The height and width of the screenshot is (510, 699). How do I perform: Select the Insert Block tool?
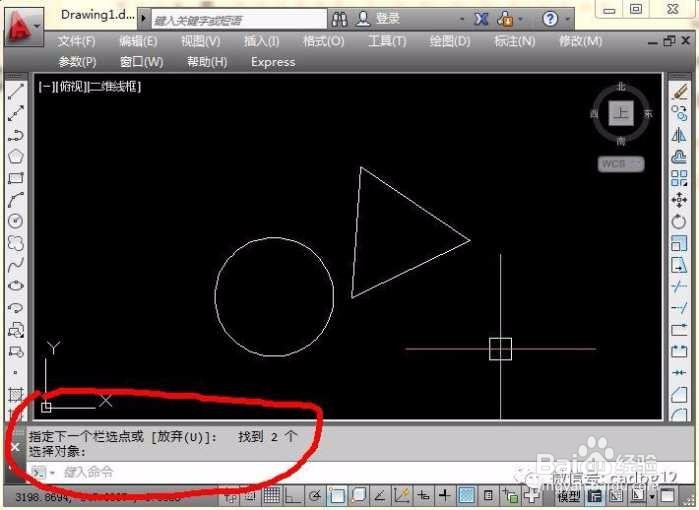16,329
